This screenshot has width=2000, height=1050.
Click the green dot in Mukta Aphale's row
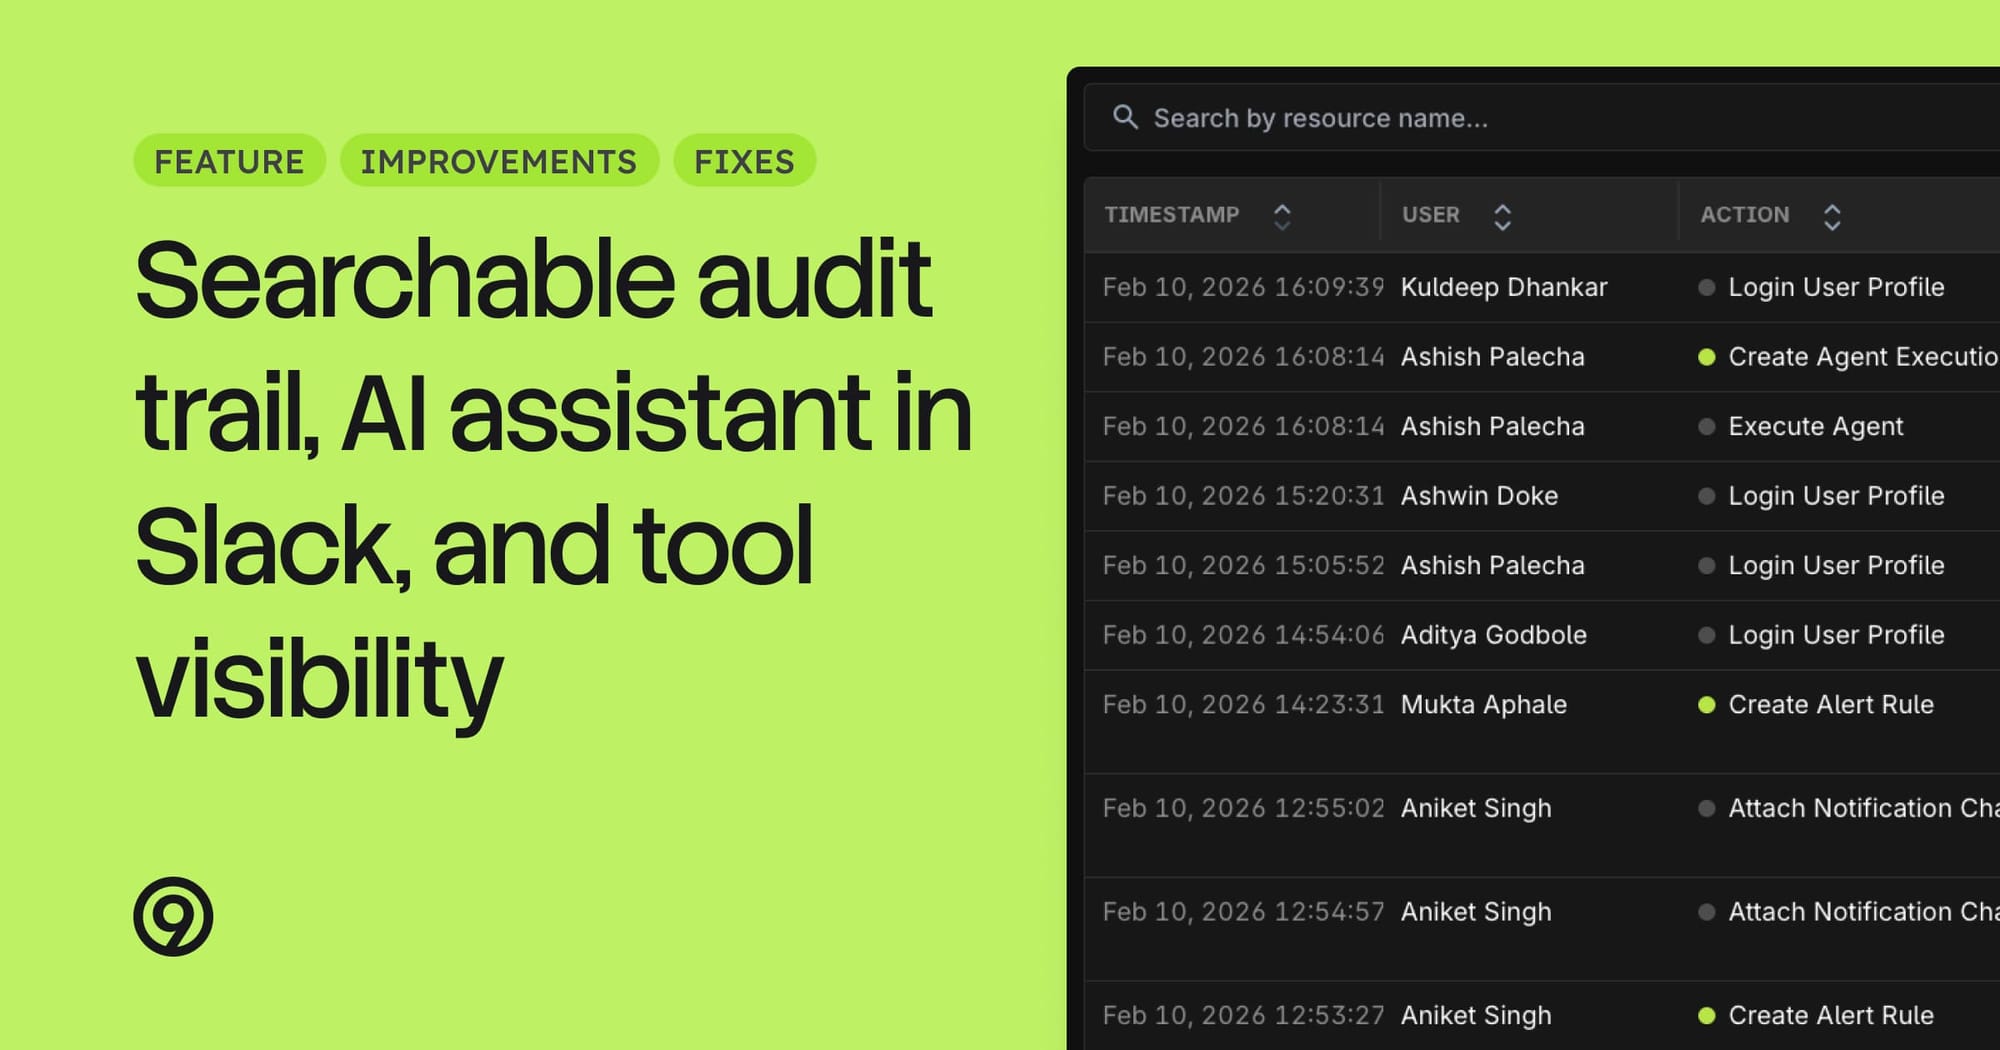click(x=1707, y=705)
